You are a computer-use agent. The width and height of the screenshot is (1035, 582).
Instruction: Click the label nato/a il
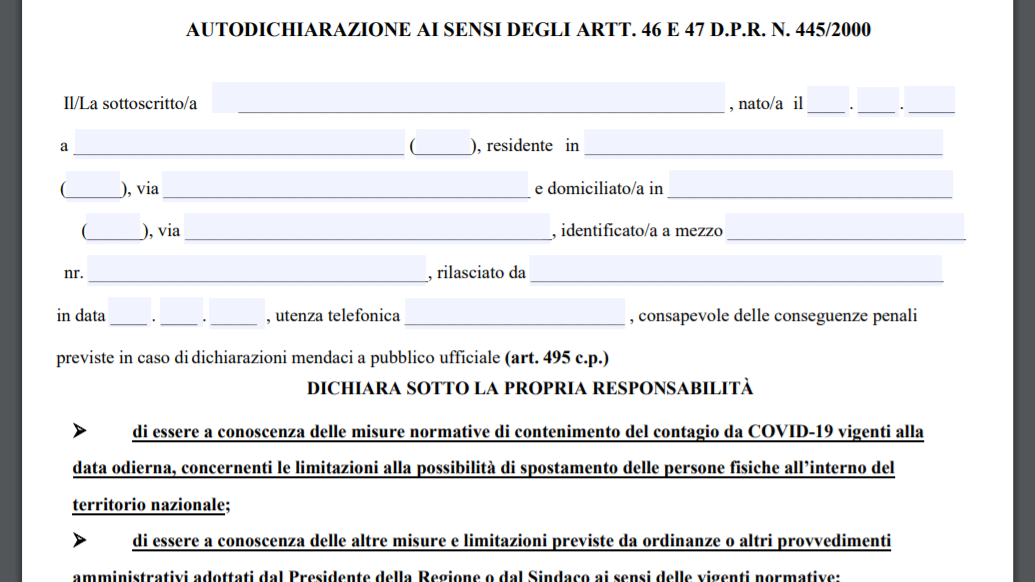point(770,104)
